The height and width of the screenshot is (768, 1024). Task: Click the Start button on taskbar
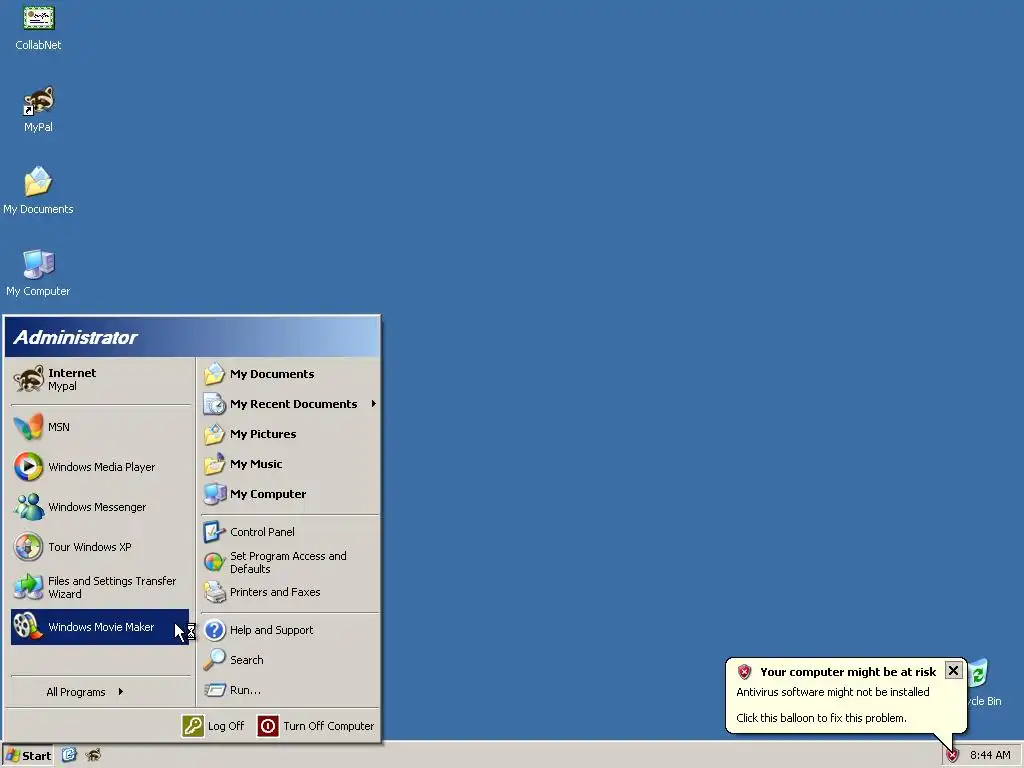[28, 756]
